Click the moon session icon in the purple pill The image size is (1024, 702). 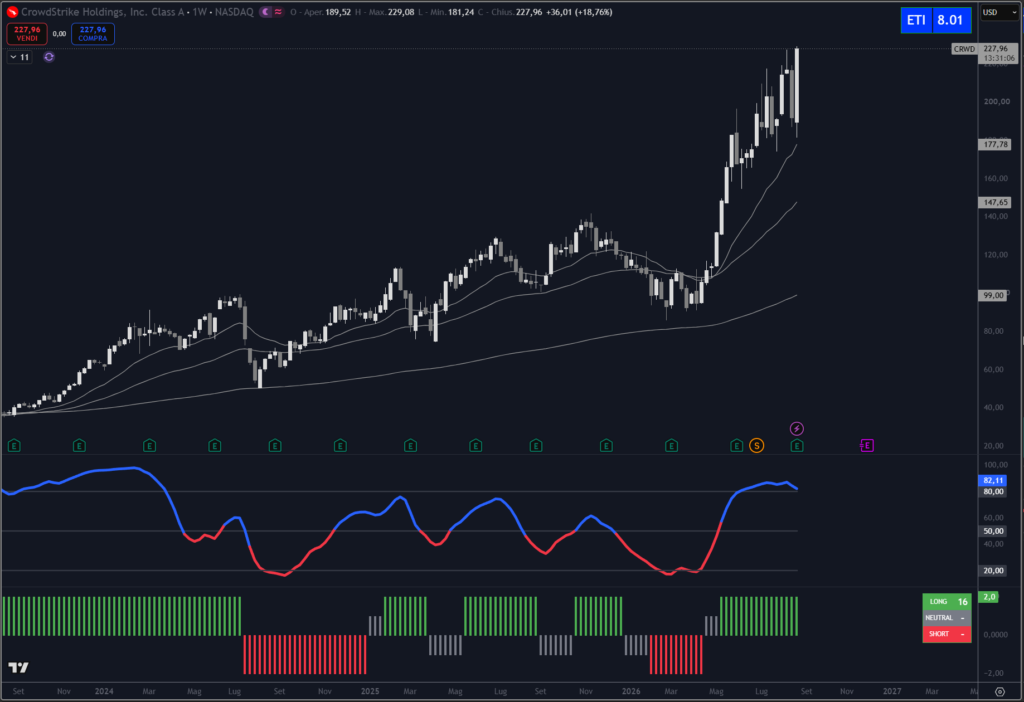(x=266, y=12)
